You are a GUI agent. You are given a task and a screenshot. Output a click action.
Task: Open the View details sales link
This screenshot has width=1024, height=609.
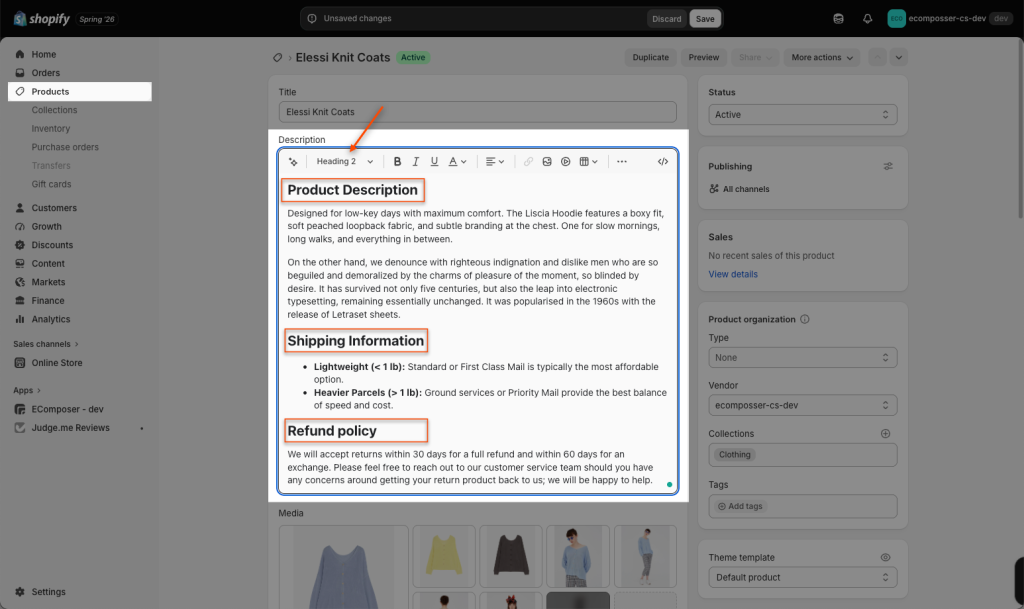(733, 274)
